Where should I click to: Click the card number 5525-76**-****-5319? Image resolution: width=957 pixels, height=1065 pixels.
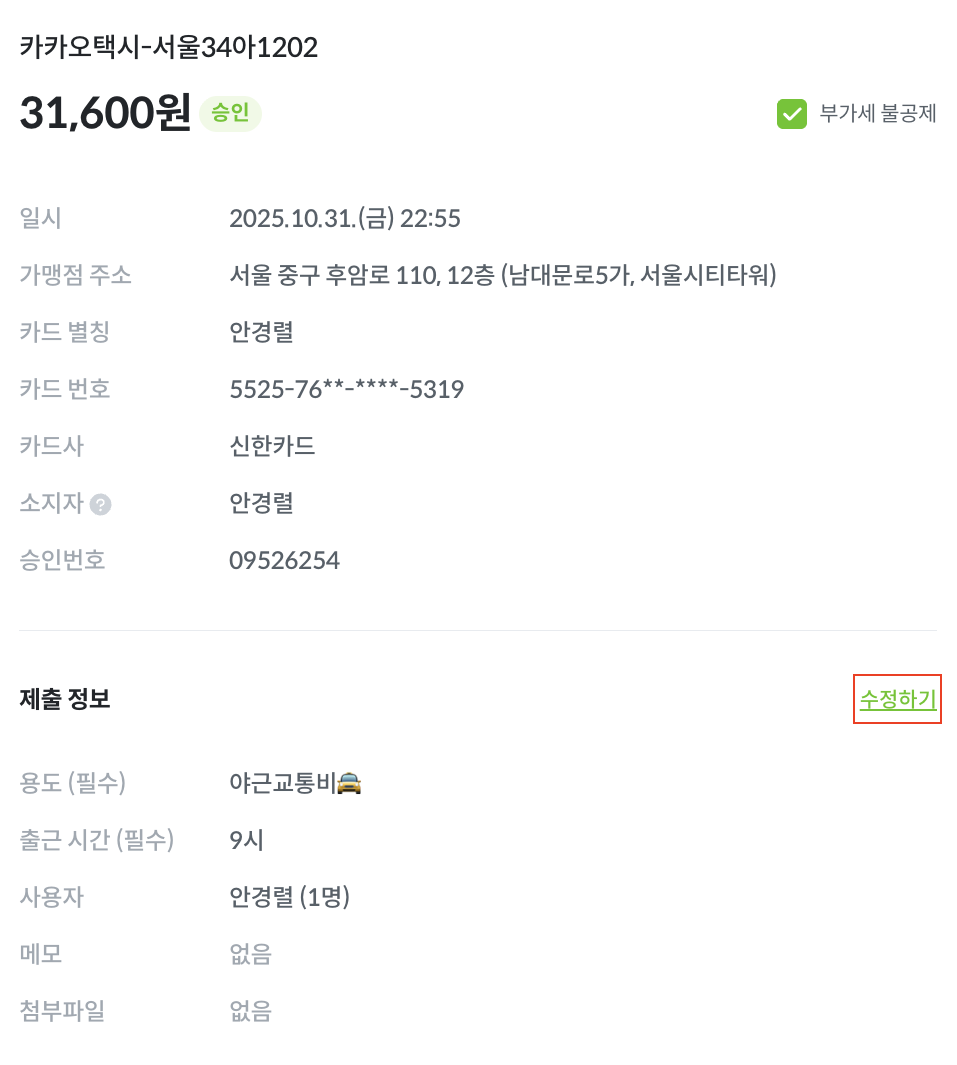346,389
